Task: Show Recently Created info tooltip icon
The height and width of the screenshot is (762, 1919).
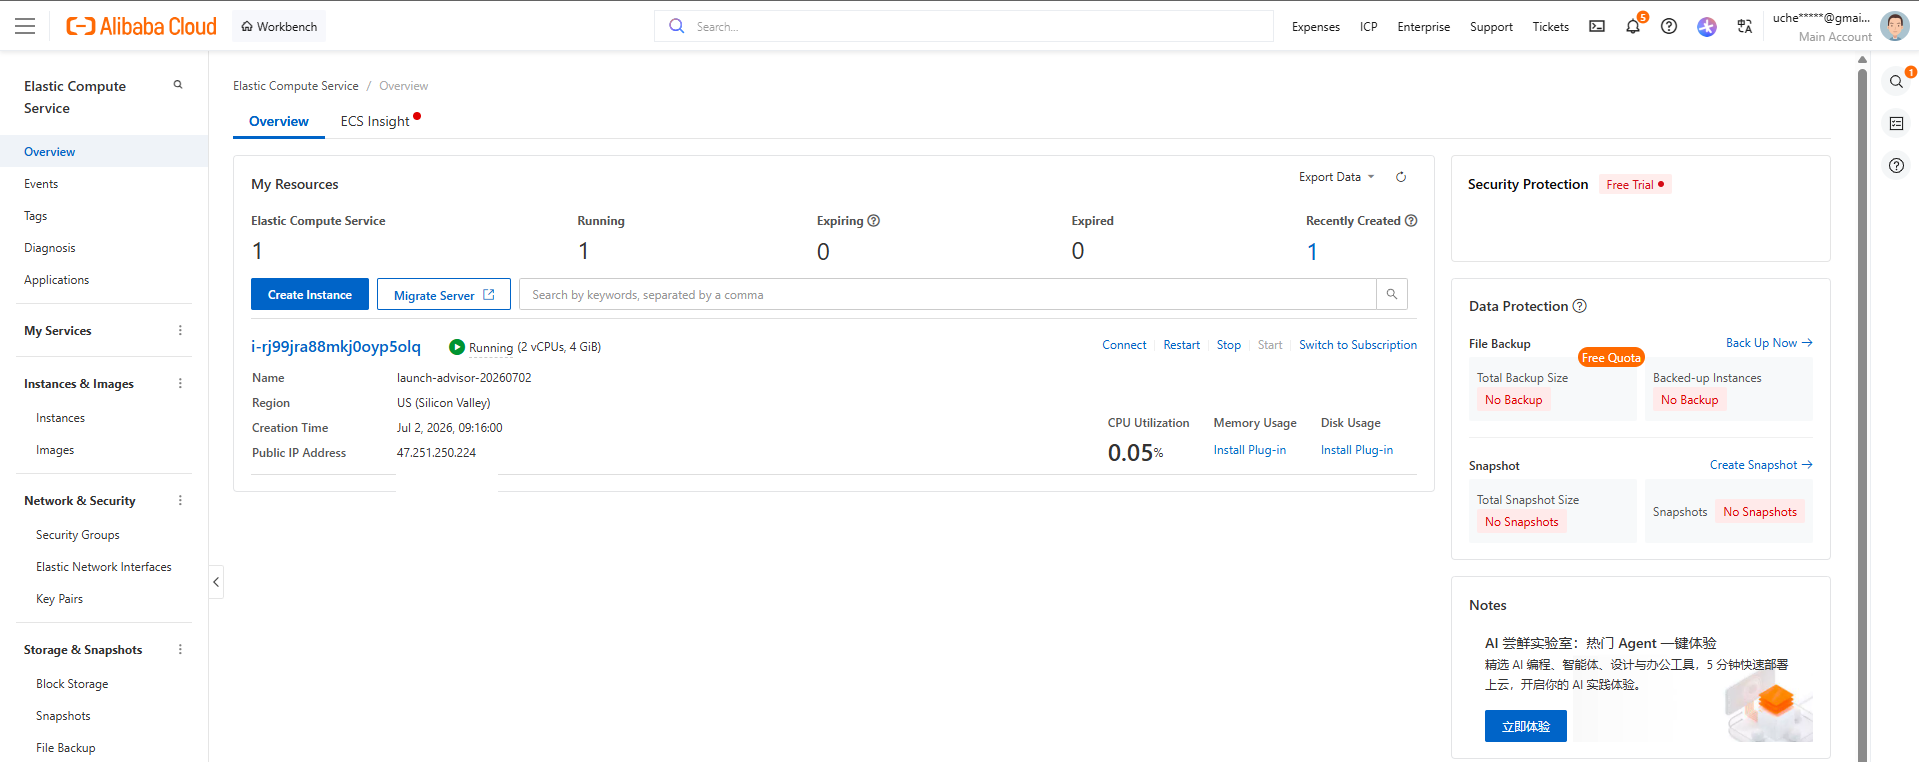Action: click(1411, 221)
